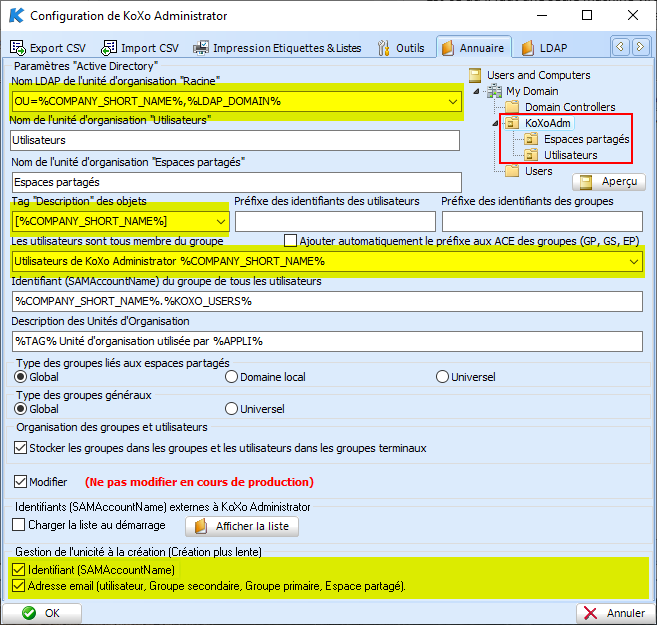This screenshot has width=657, height=625.
Task: Click the green check icon on OK
Action: coord(29,613)
